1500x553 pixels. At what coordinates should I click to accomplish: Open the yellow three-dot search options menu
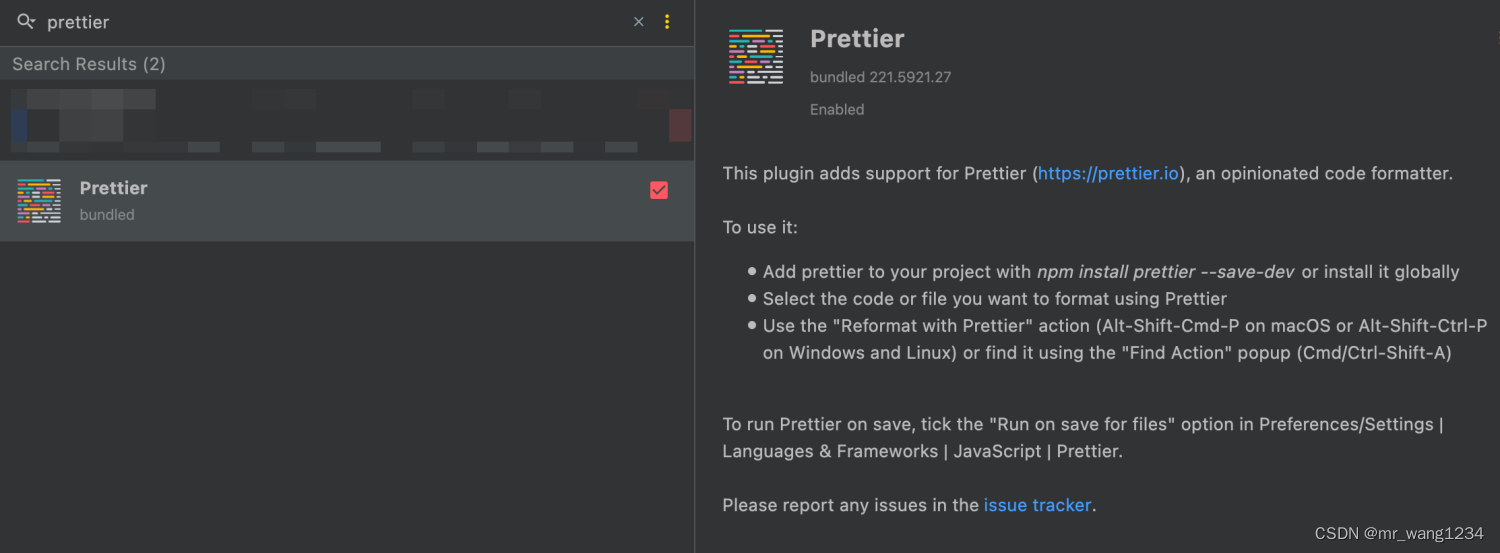[x=668, y=22]
